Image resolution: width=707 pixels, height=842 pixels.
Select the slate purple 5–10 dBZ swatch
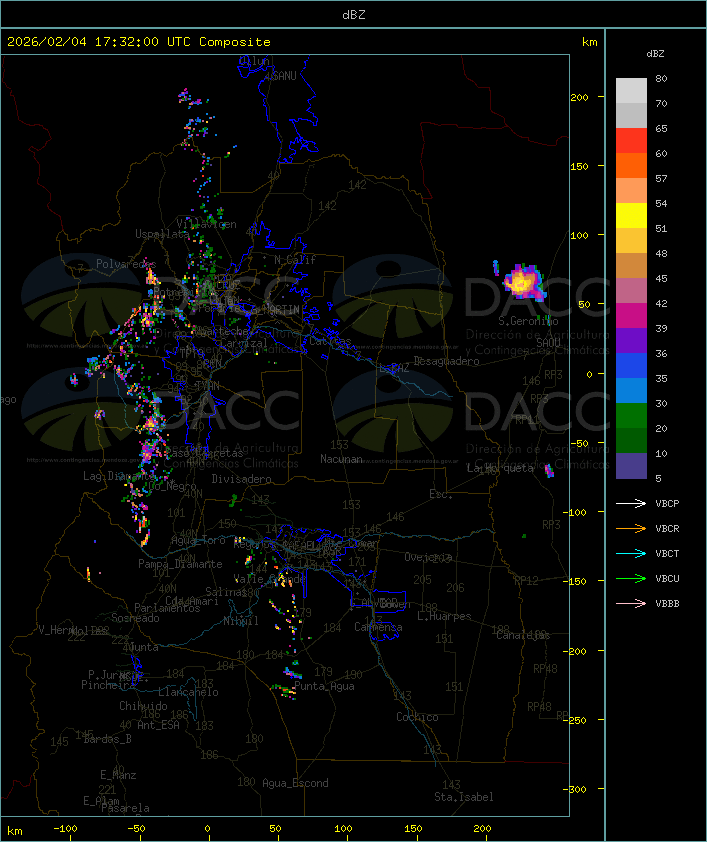pos(631,466)
